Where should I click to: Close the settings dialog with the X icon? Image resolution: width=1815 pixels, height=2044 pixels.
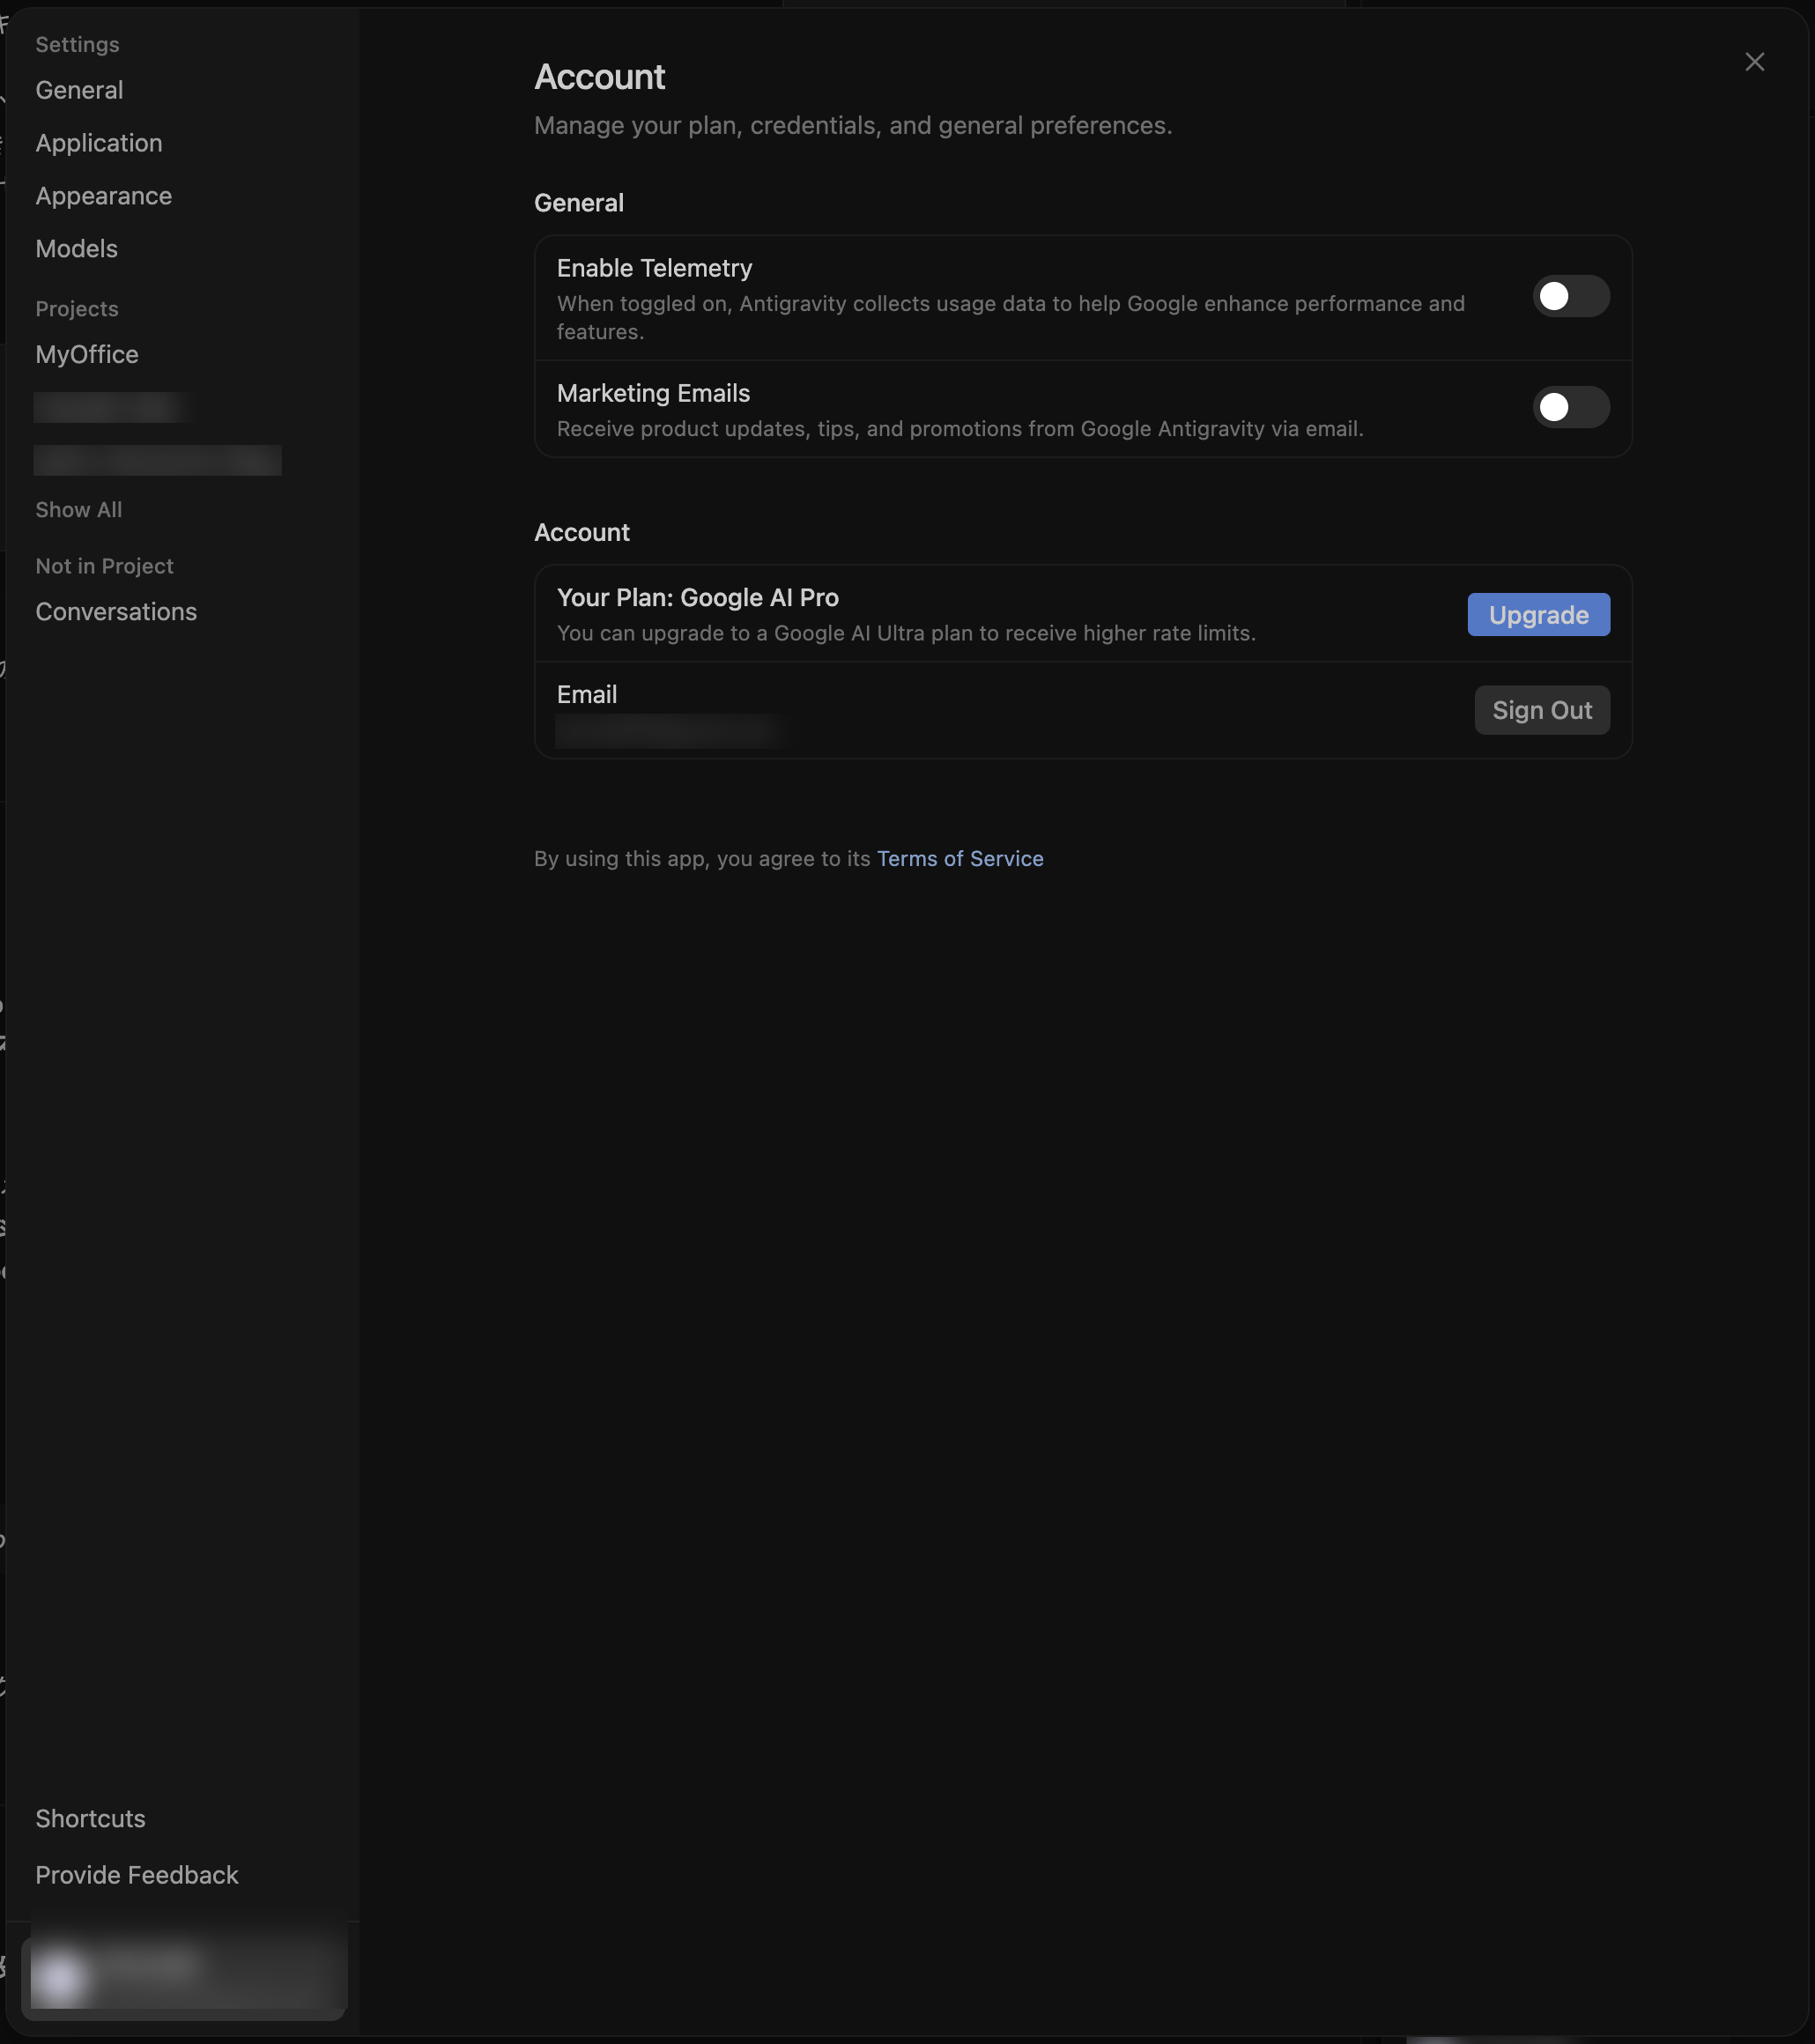click(1754, 62)
